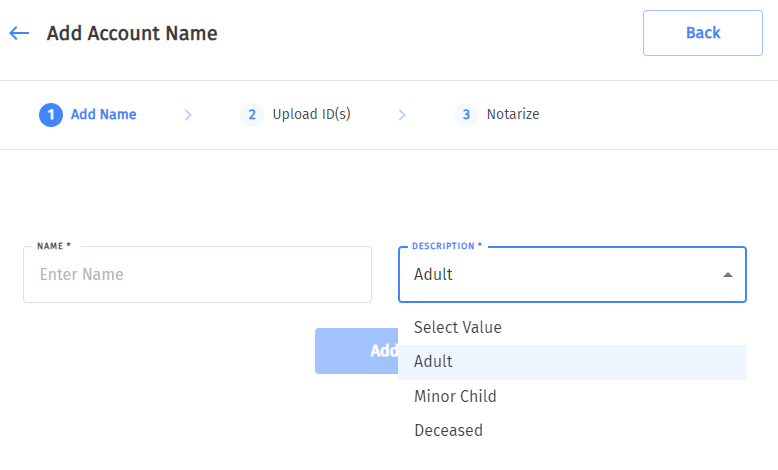This screenshot has width=778, height=470.
Task: Click the DESCRIPTION field label
Action: [446, 245]
